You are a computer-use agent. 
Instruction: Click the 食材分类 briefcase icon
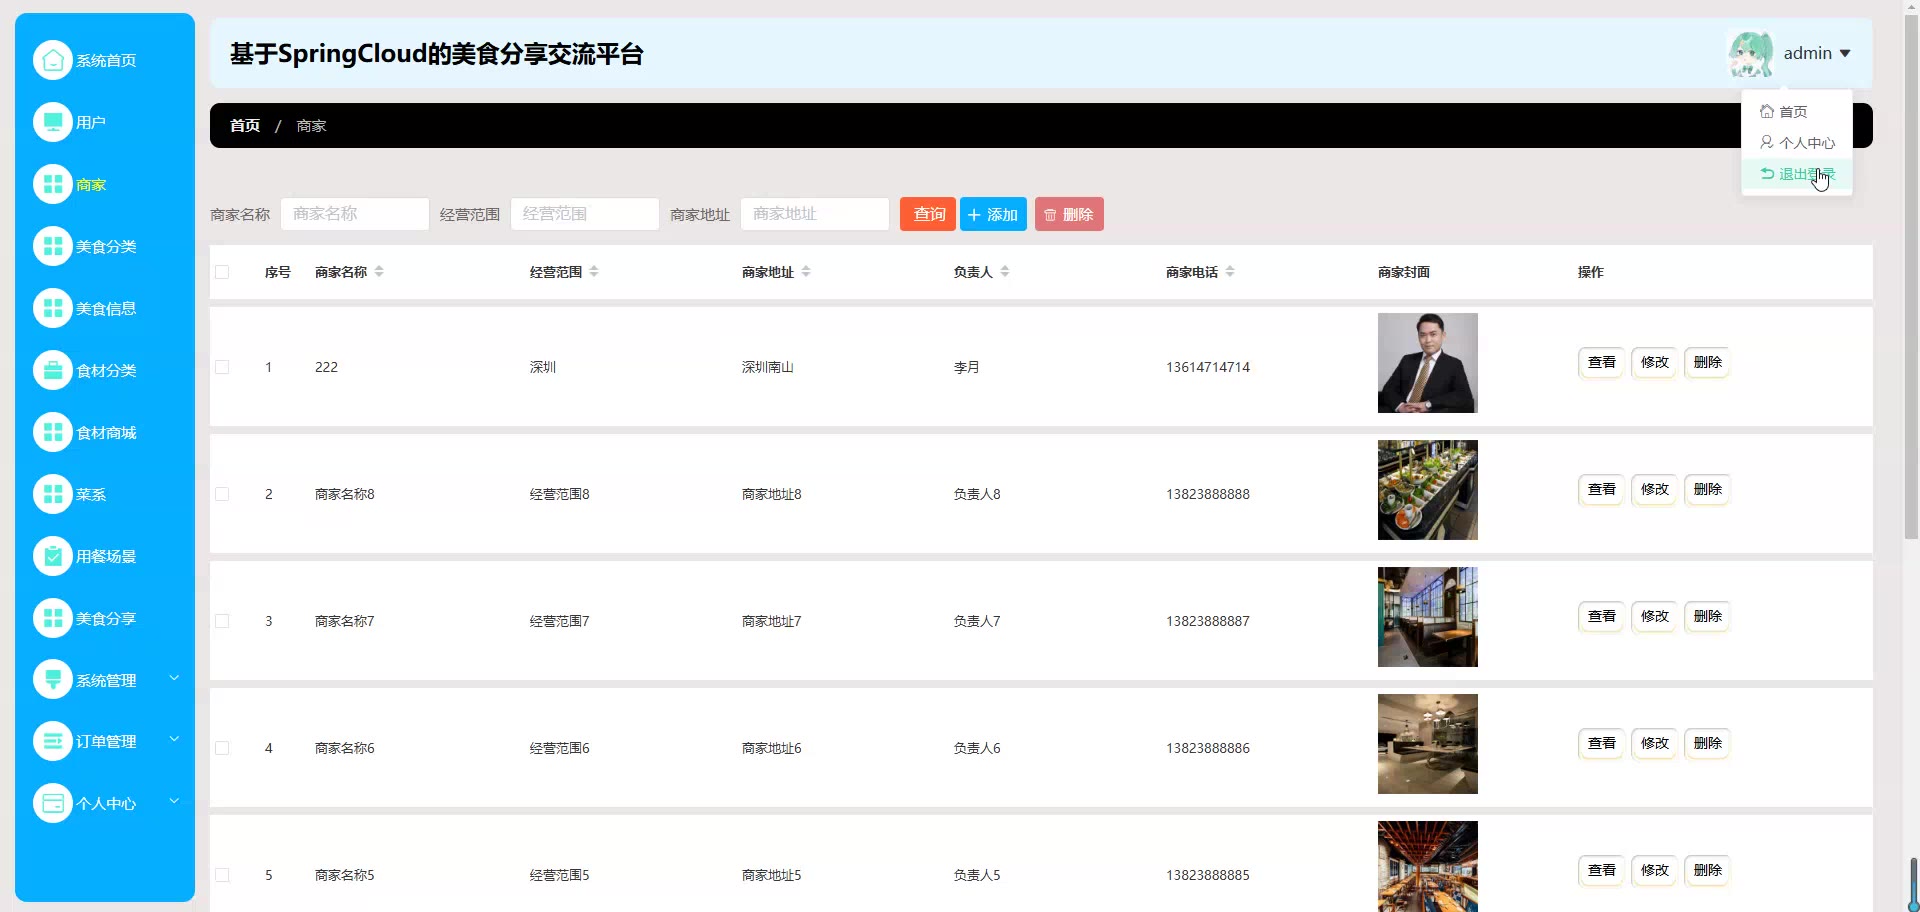[53, 370]
